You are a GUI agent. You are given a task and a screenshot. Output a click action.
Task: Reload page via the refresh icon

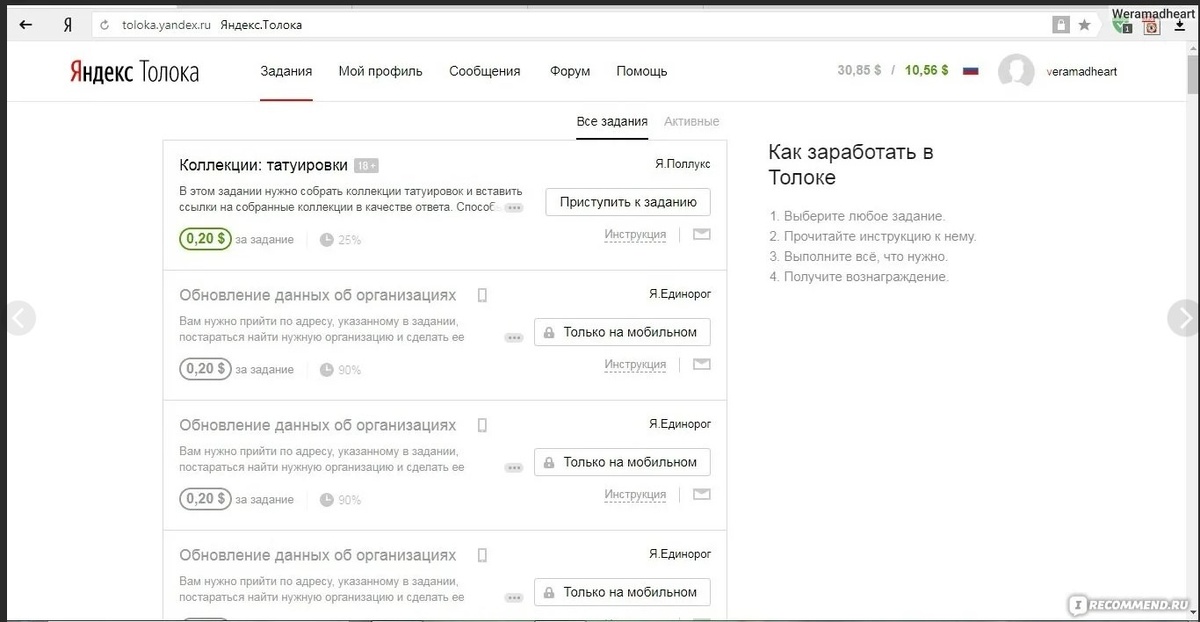(104, 25)
